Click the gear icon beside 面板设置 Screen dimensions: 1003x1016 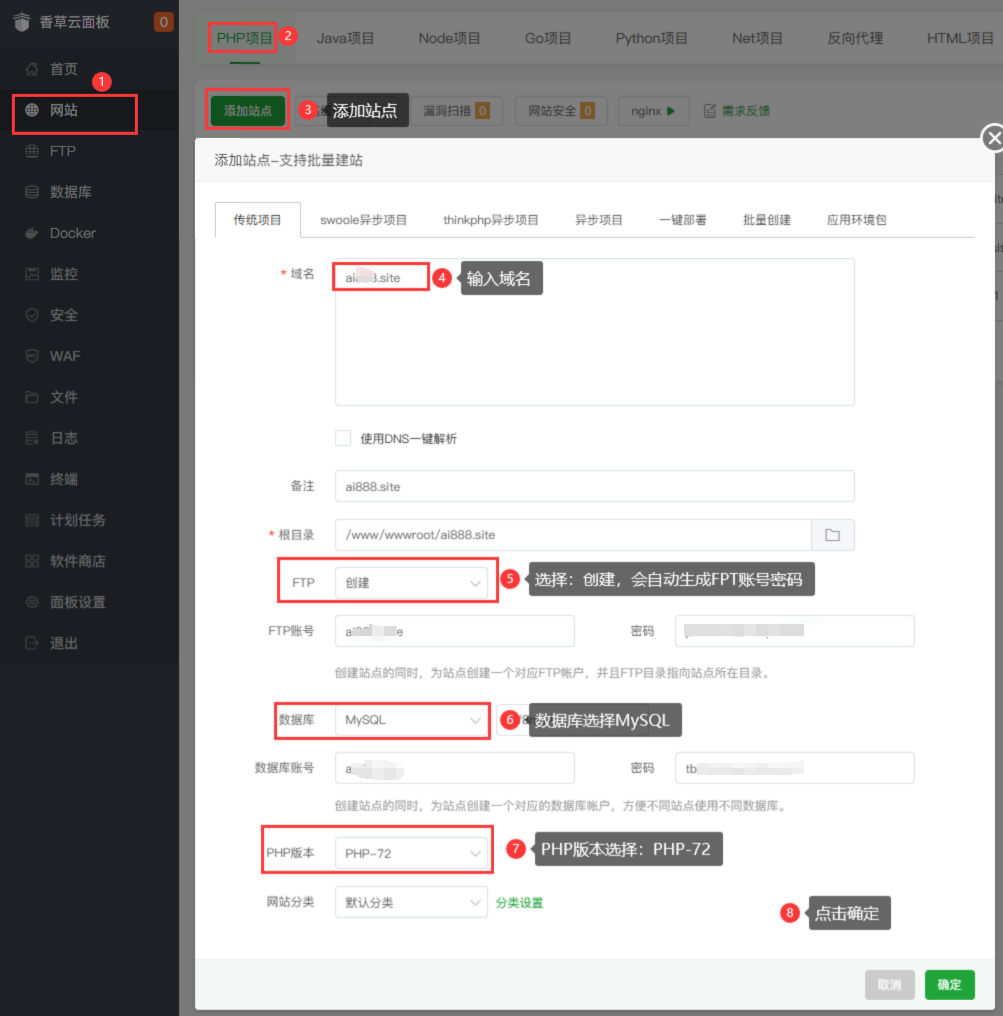[x=32, y=602]
